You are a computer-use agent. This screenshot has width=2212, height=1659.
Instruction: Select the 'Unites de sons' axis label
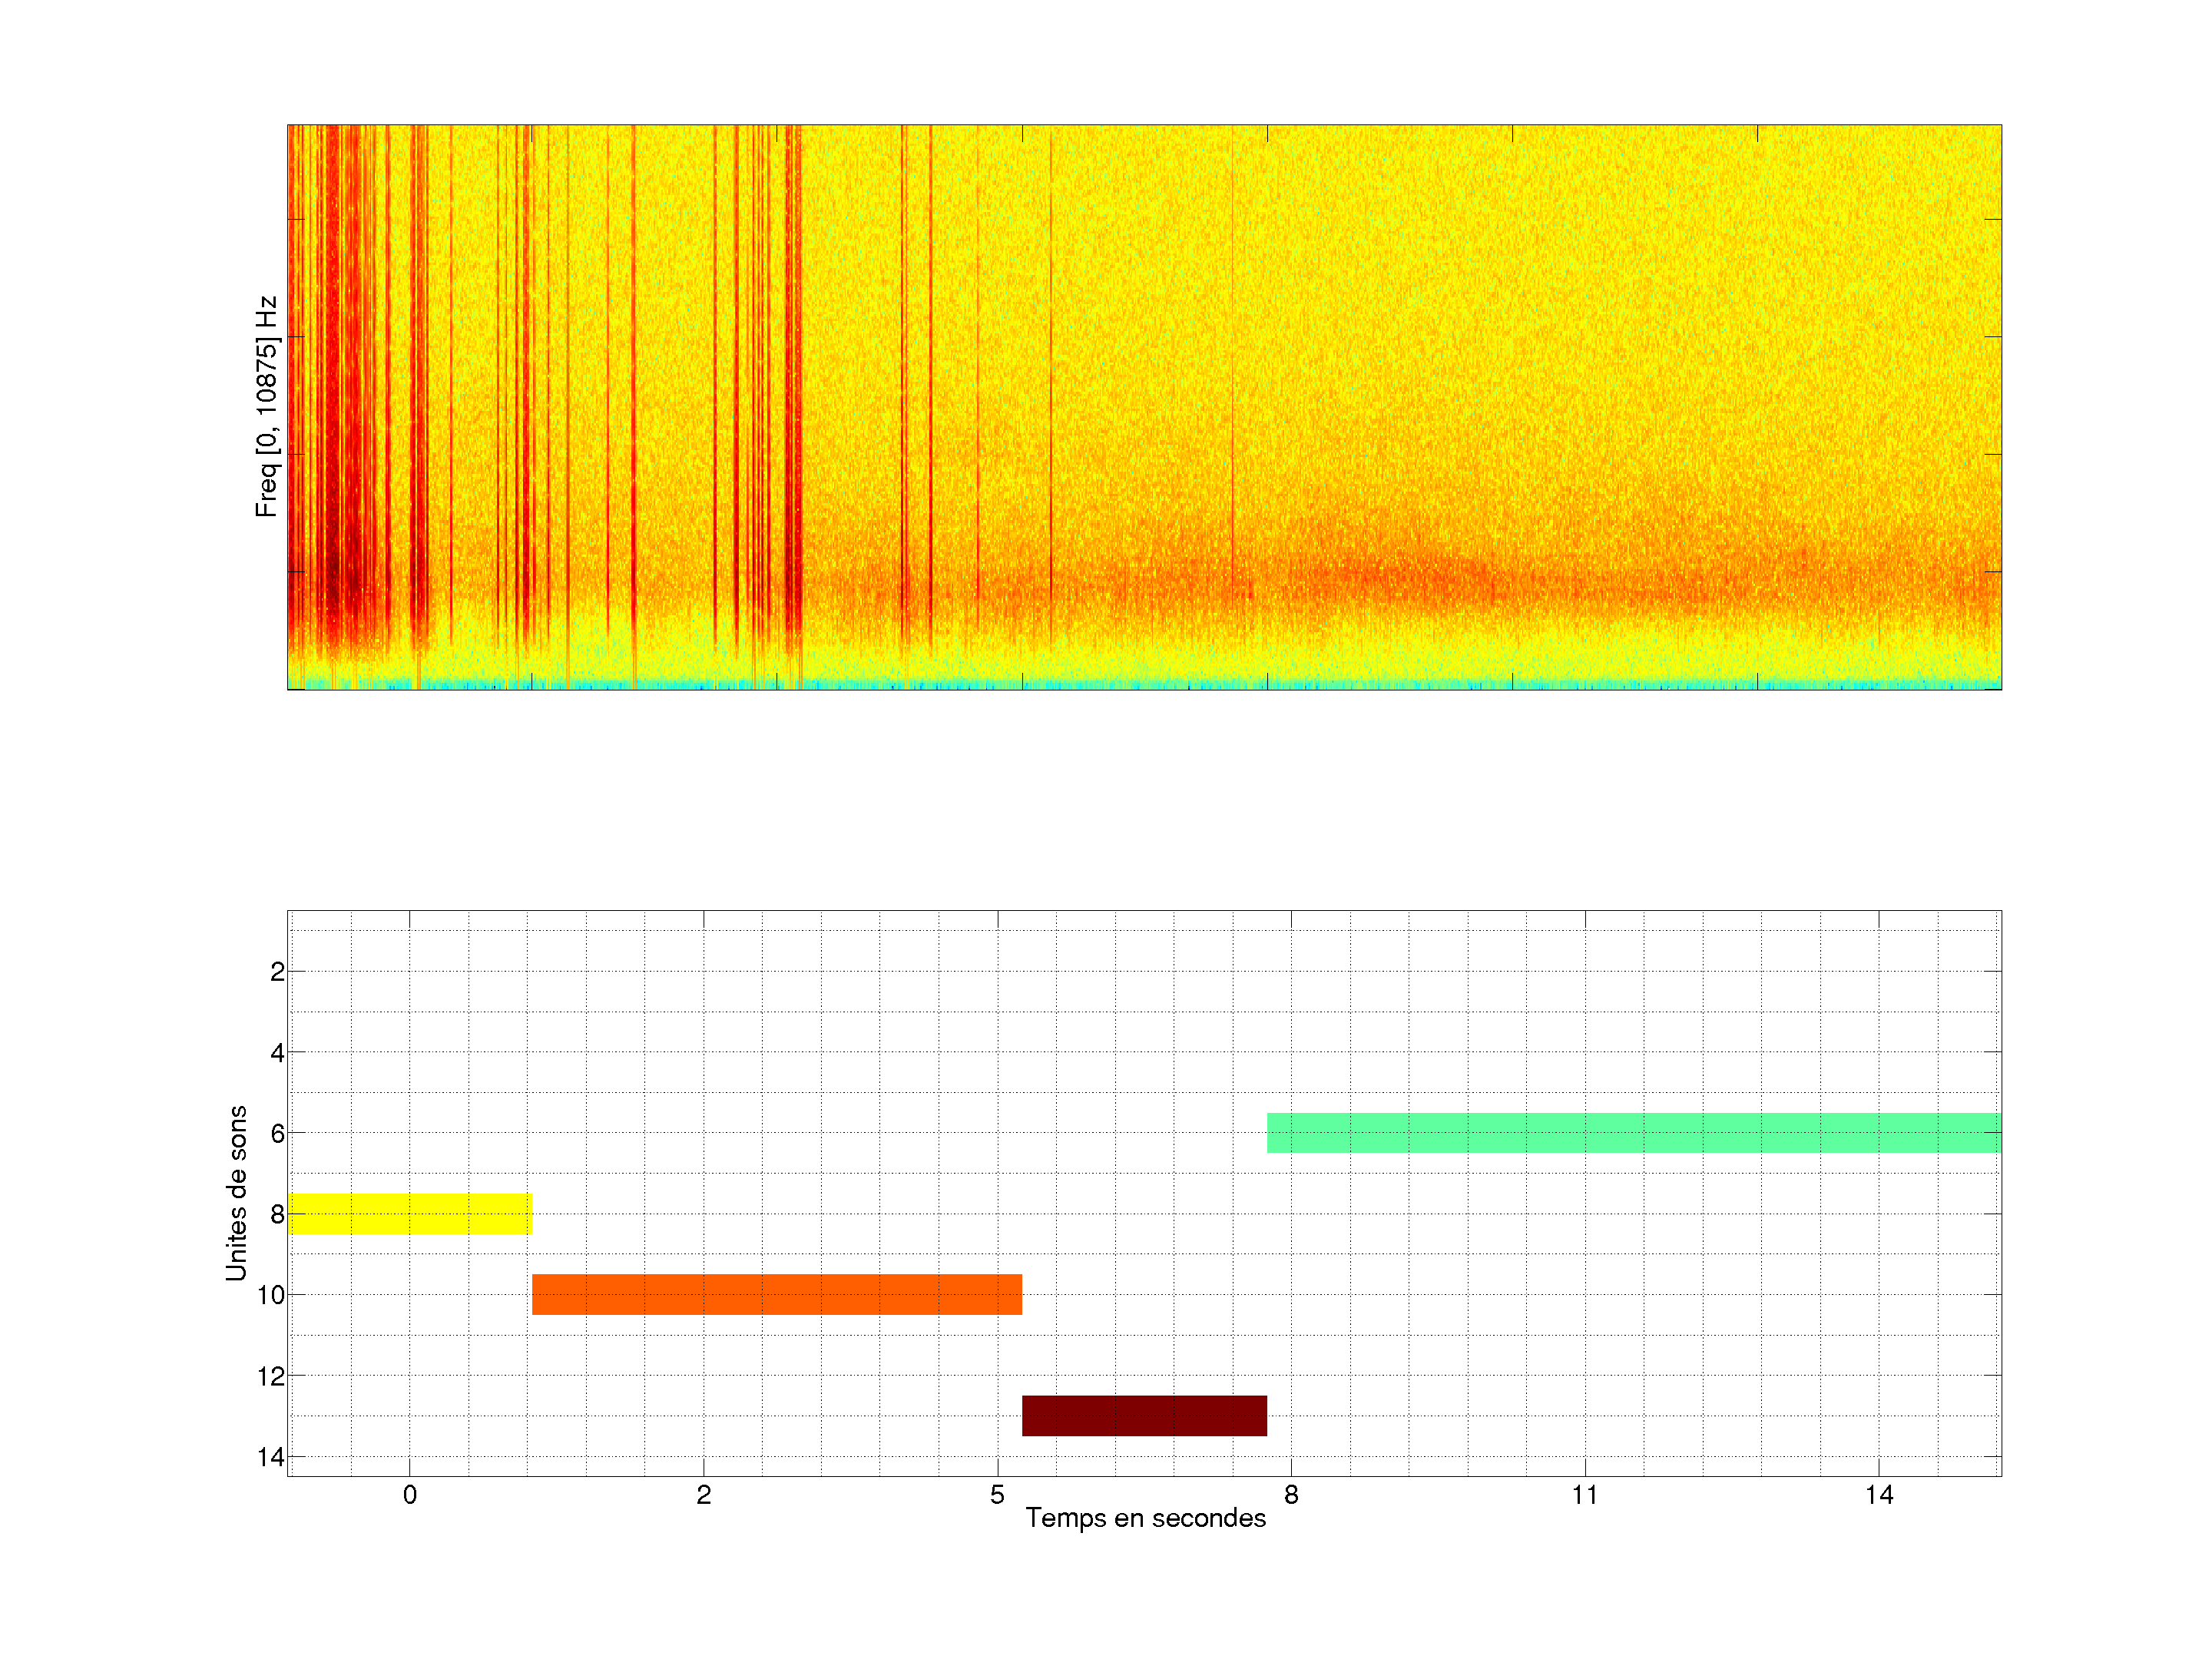click(236, 1193)
